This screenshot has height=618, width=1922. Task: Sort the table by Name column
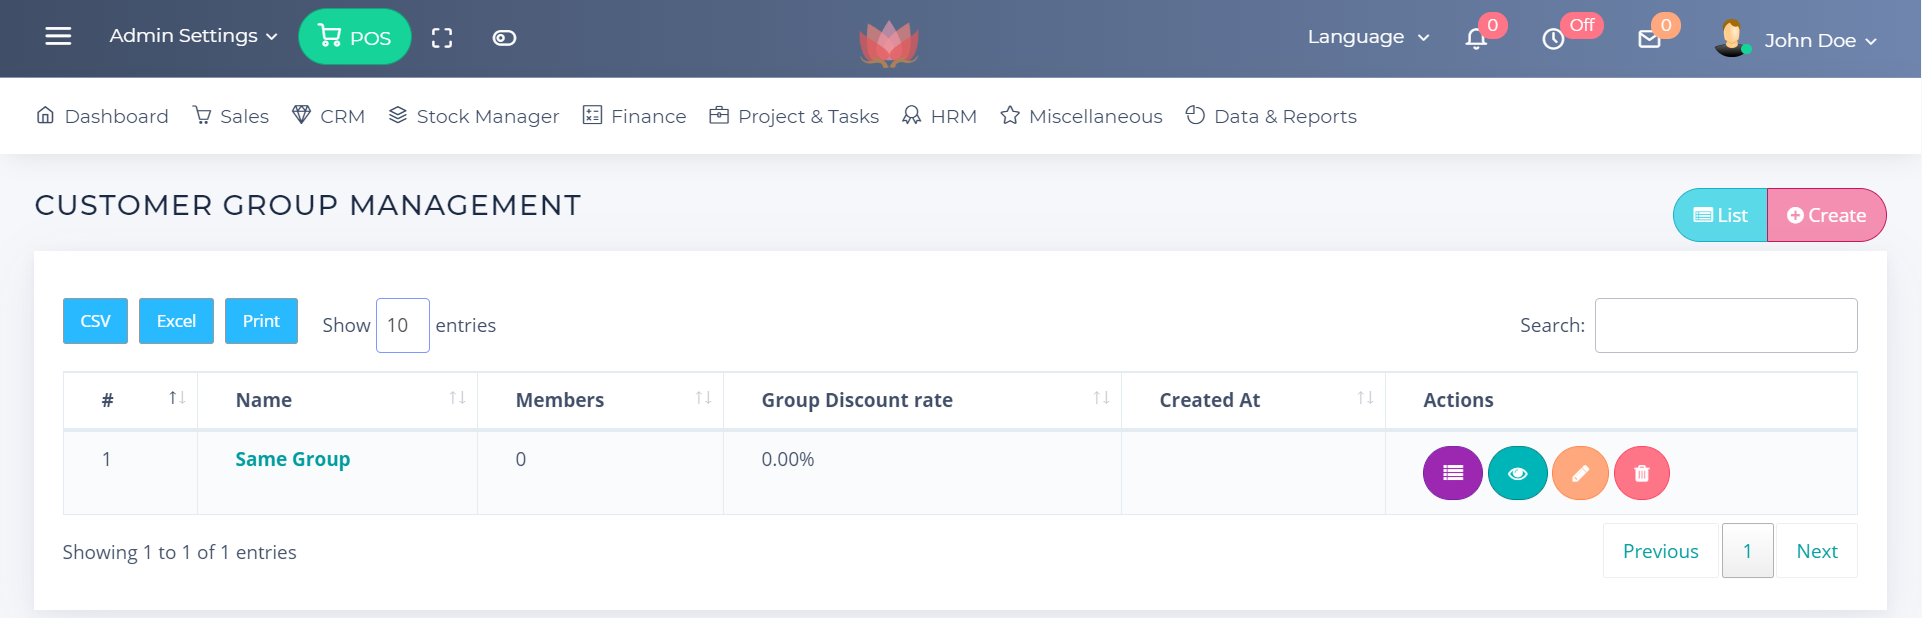337,400
